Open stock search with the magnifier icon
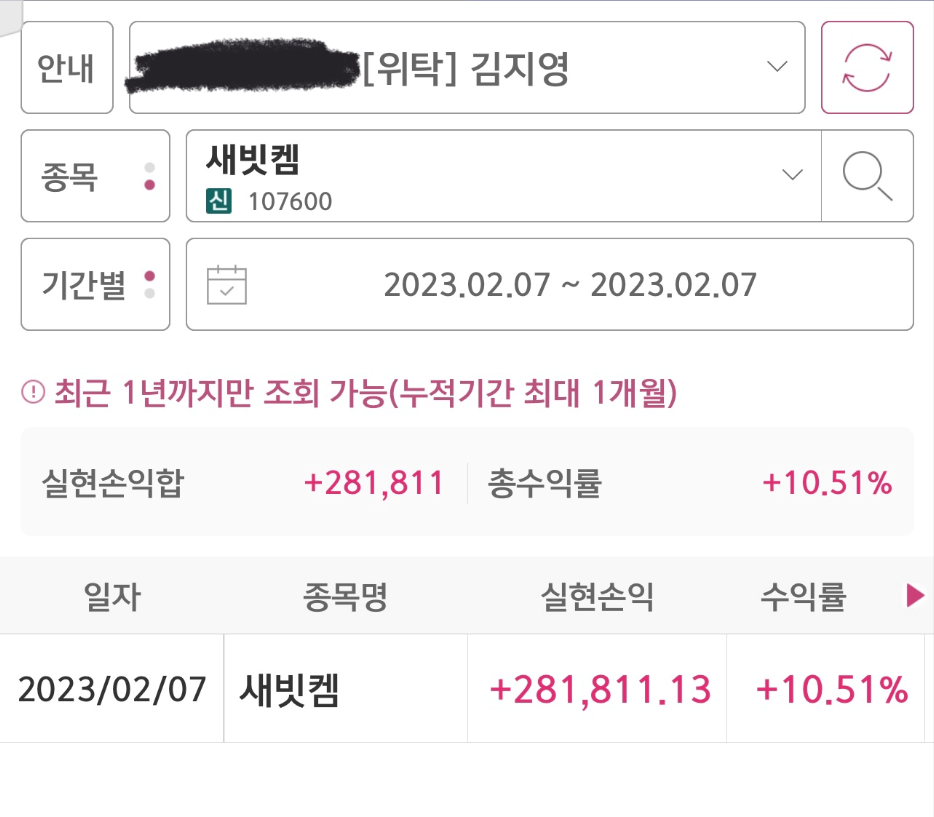 tap(867, 176)
